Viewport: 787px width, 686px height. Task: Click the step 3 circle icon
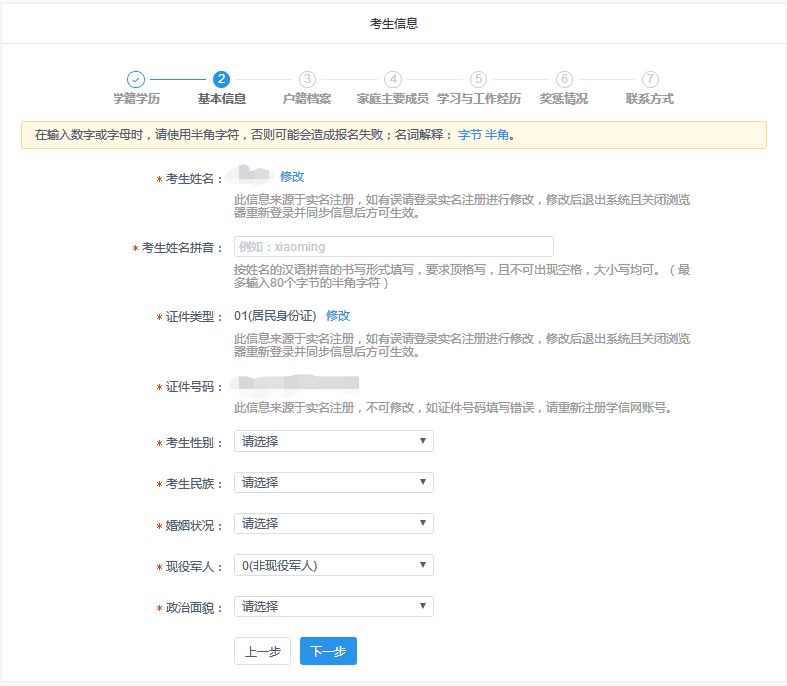307,79
